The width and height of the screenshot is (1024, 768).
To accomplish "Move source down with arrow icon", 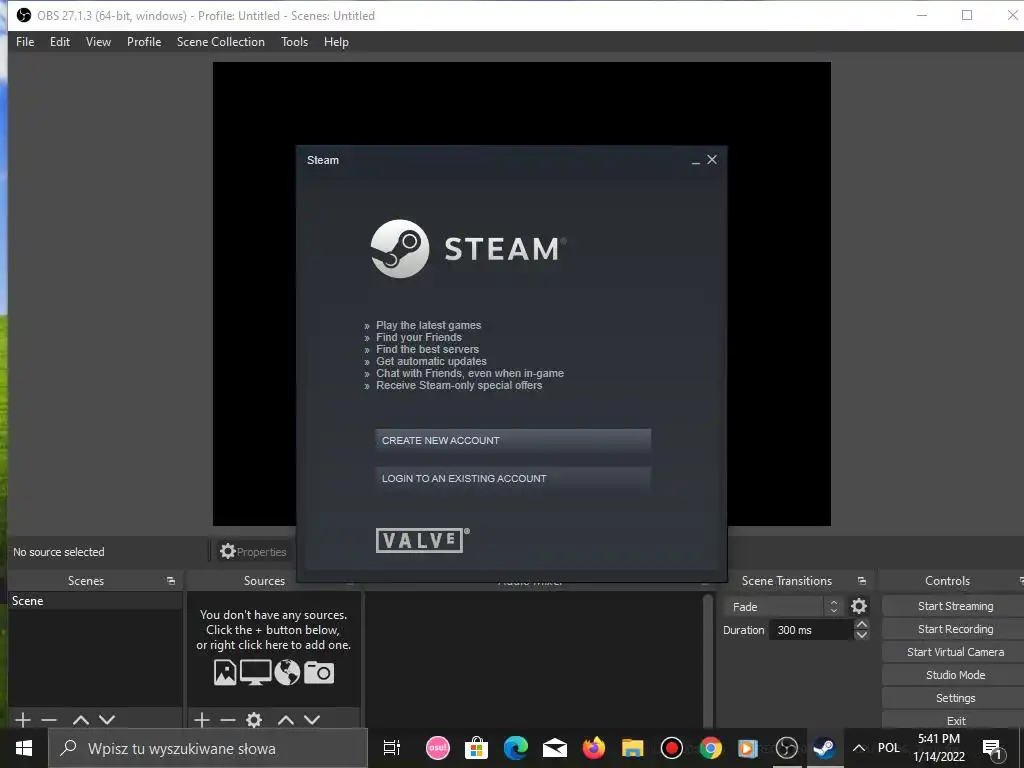I will click(312, 720).
